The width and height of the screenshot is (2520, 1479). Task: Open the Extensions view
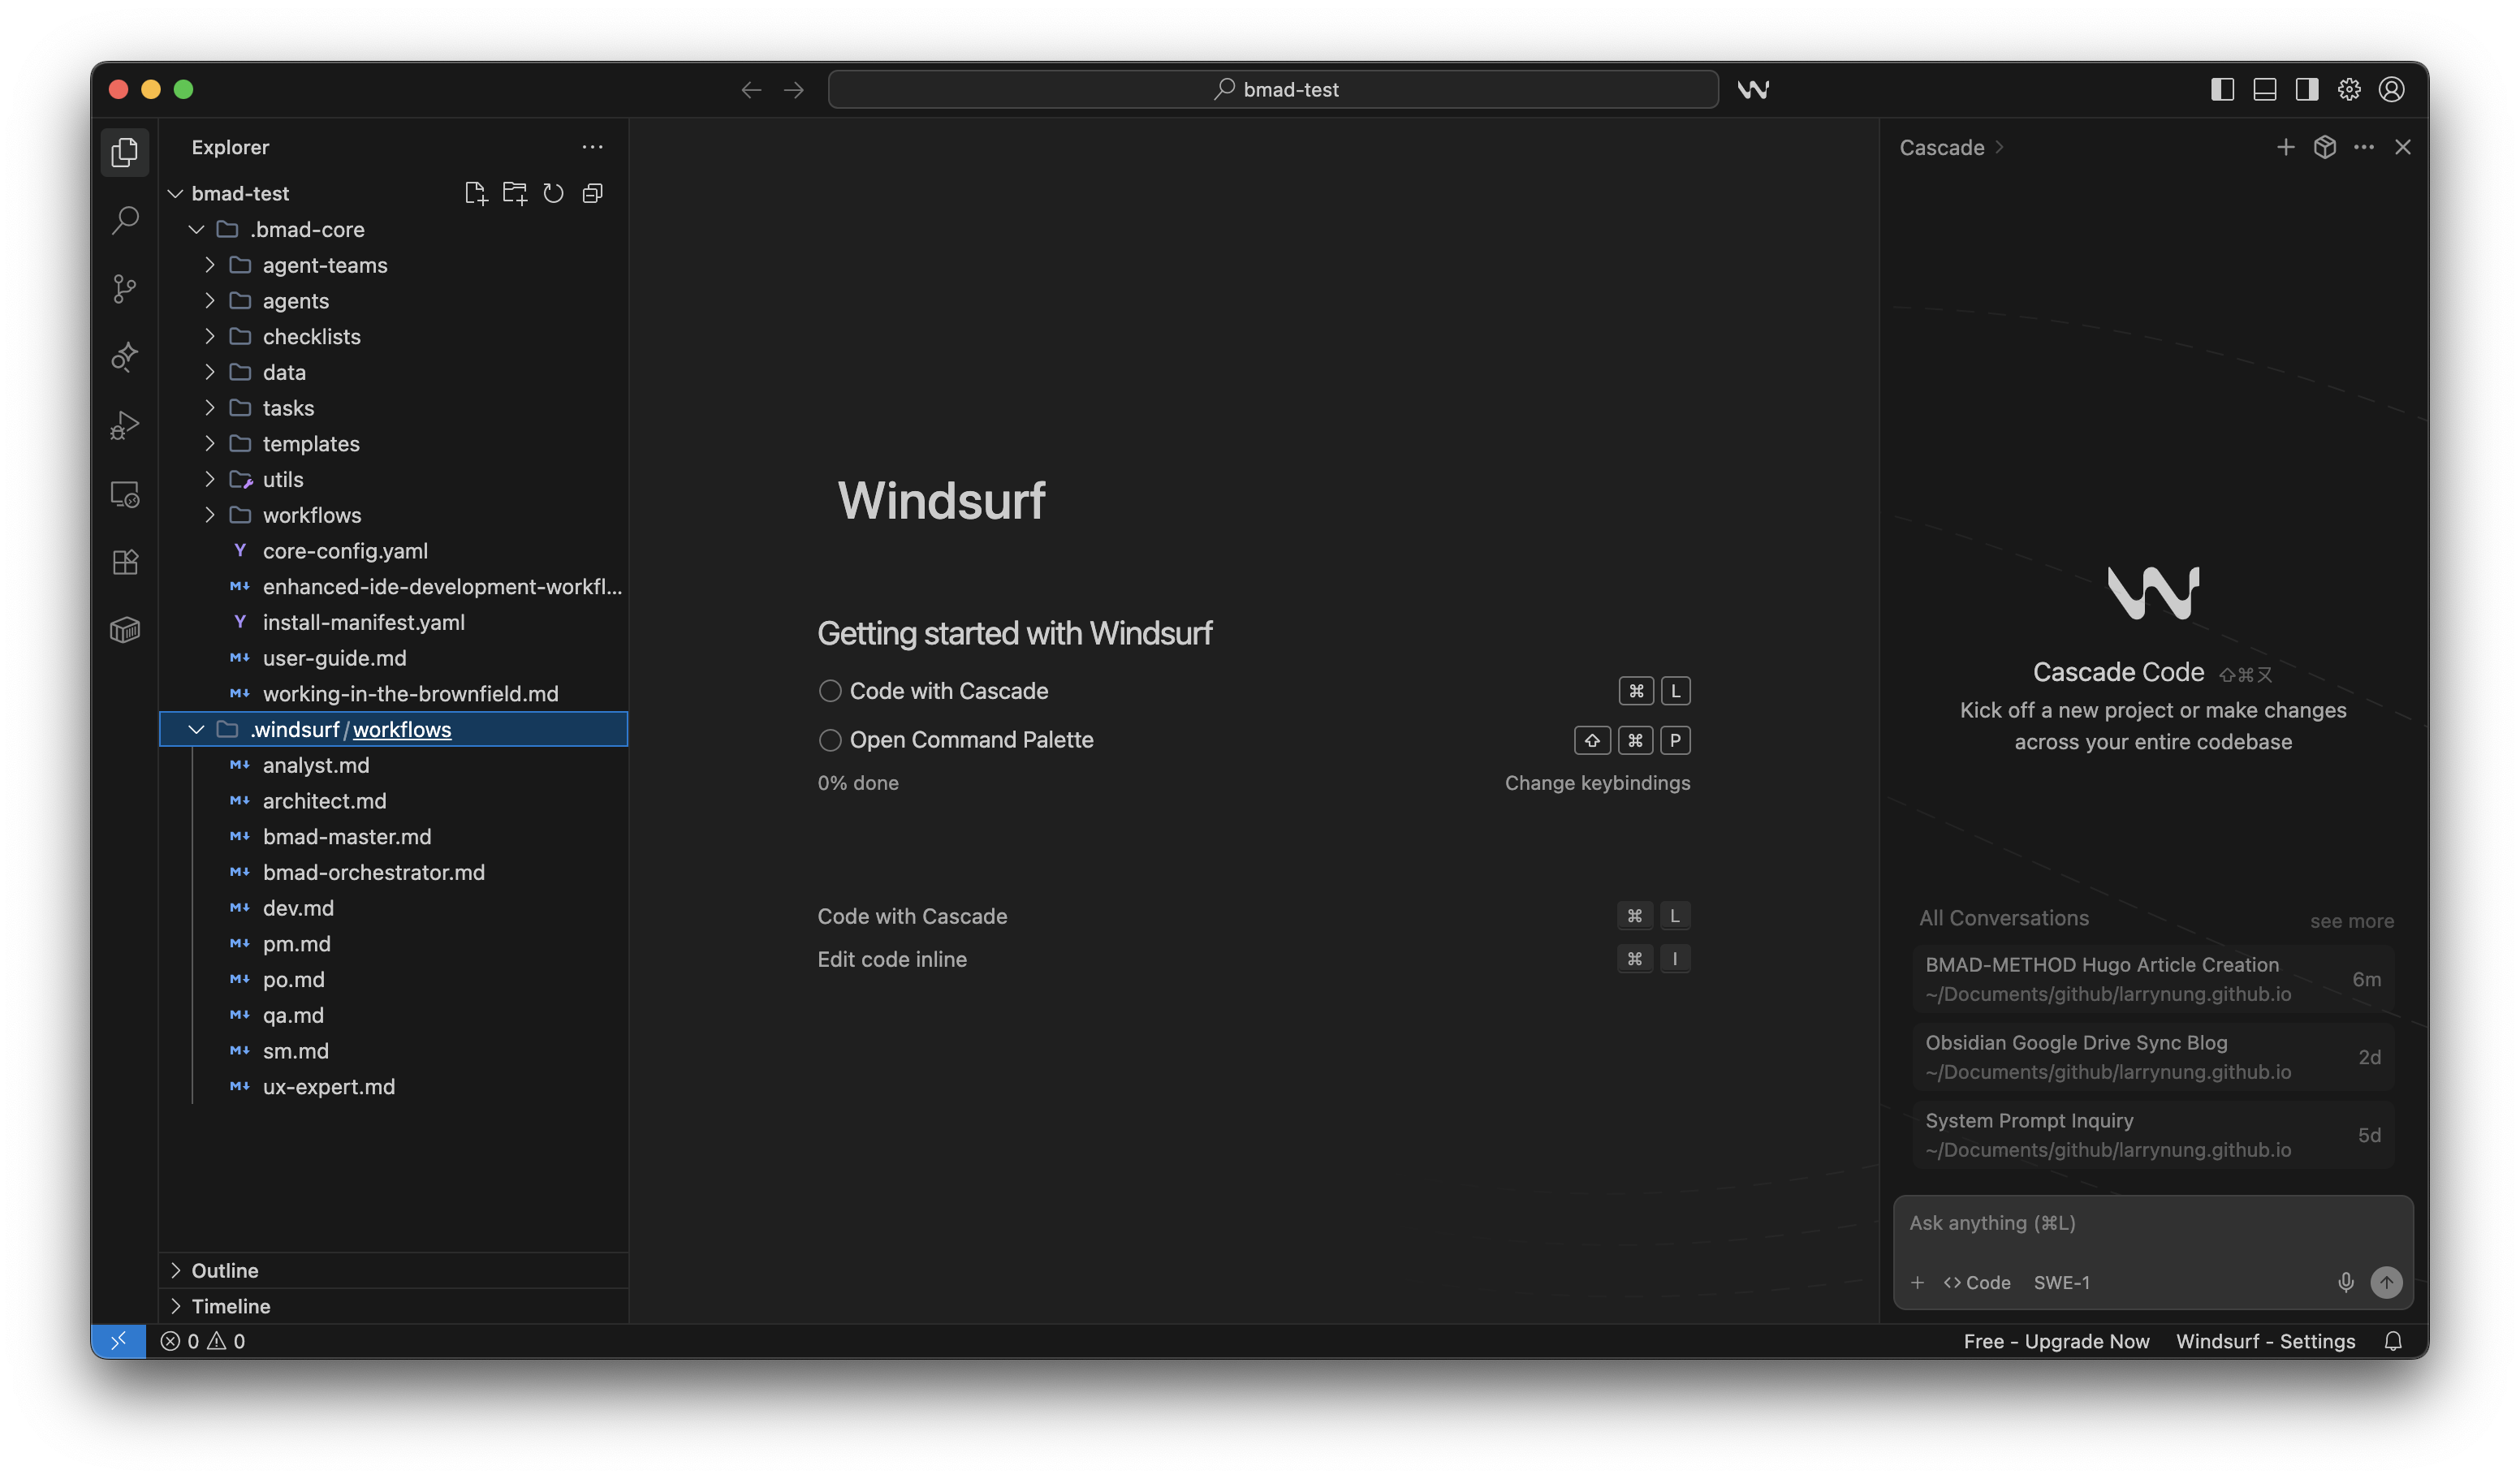point(125,562)
